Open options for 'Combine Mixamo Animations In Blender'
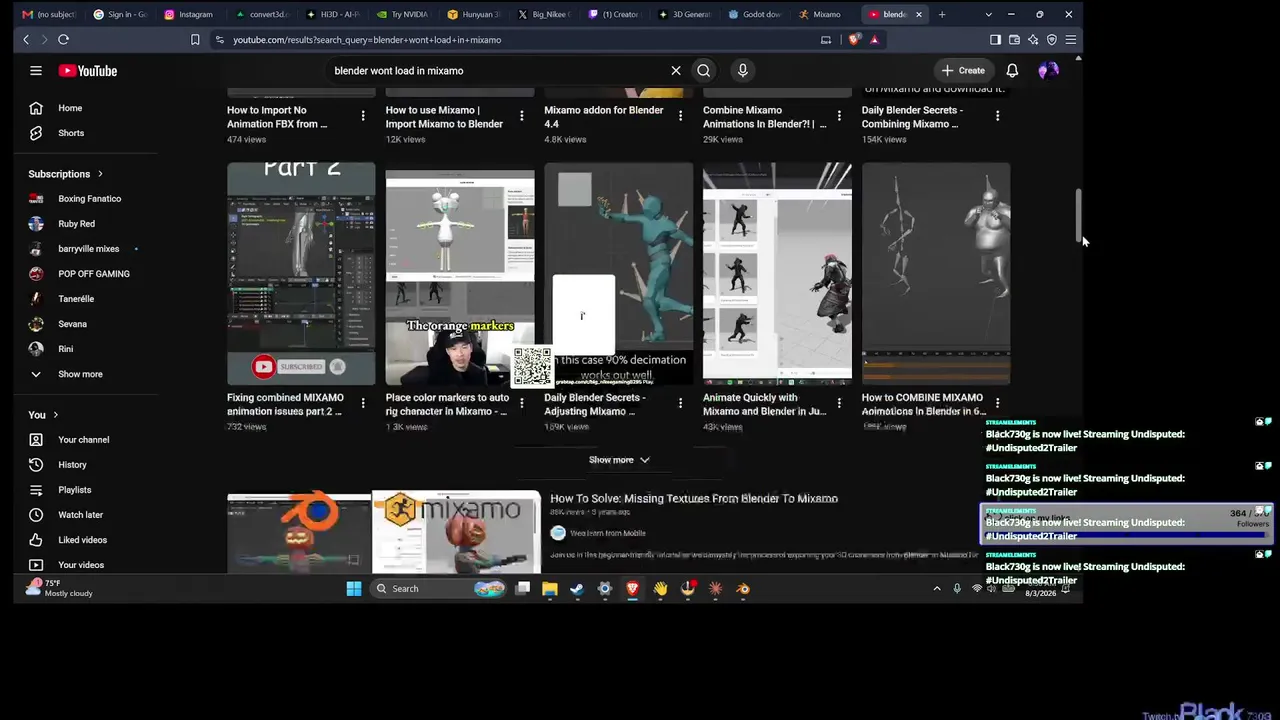The width and height of the screenshot is (1280, 720). tap(839, 116)
